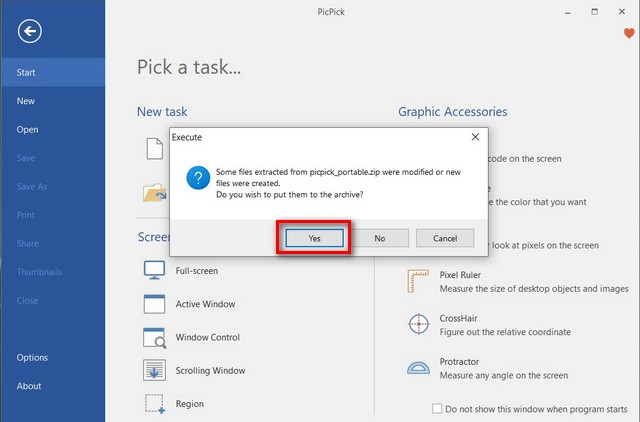Click the Scrolling Window label
This screenshot has height=422, width=640.
click(x=210, y=371)
